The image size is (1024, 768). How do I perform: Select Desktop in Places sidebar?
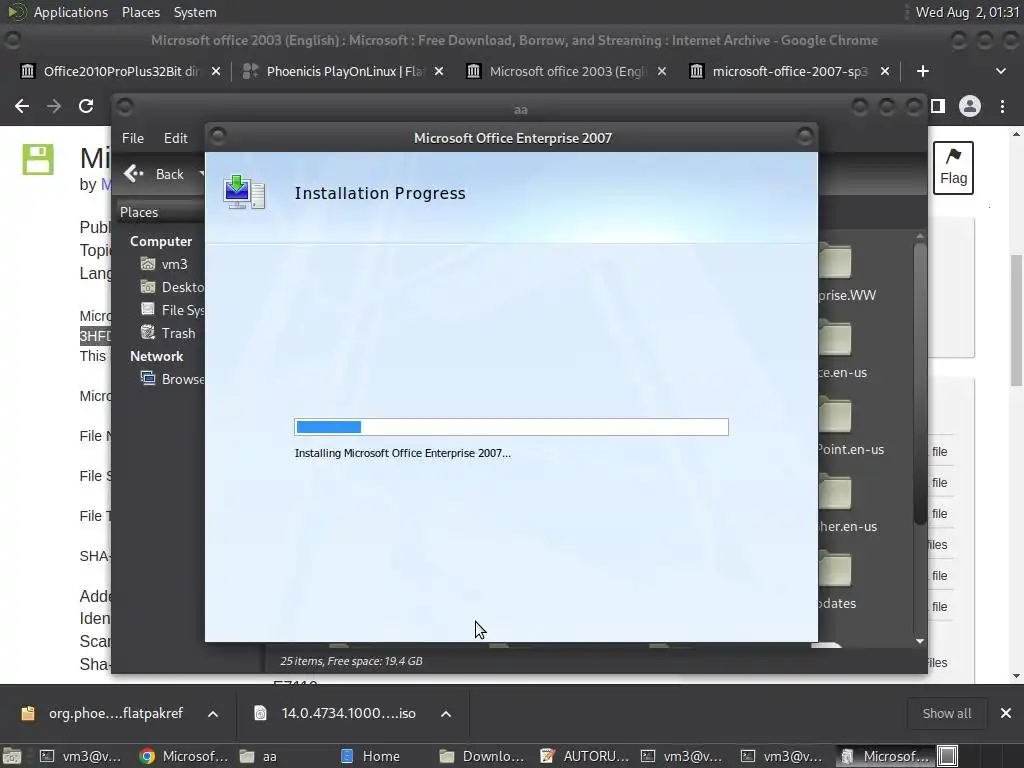pyautogui.click(x=172, y=287)
